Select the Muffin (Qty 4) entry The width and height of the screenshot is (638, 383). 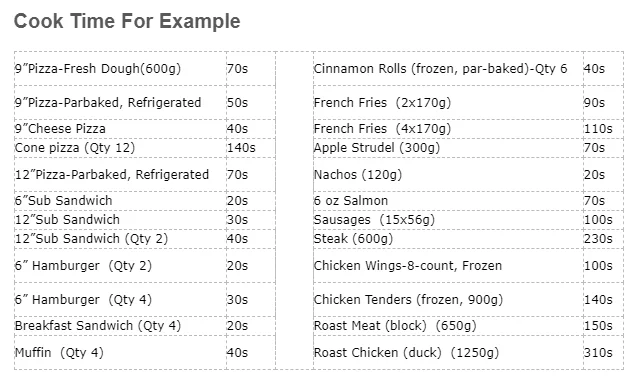pyautogui.click(x=59, y=352)
